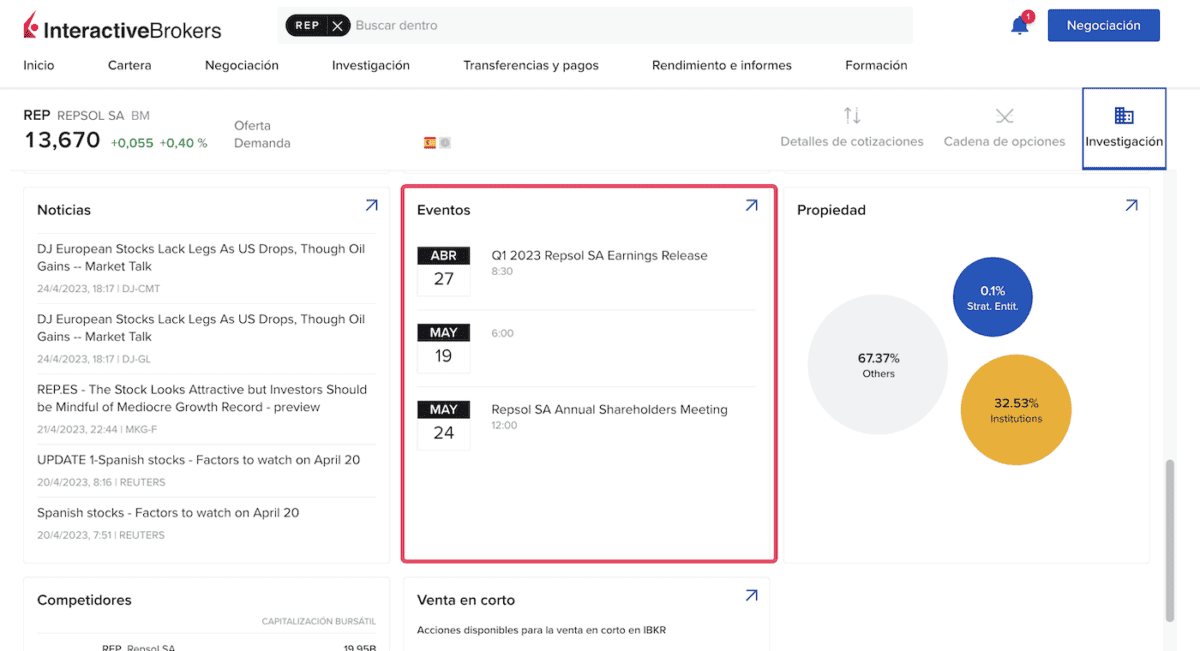
Task: Open the Investigación navigation menu item
Action: click(371, 65)
